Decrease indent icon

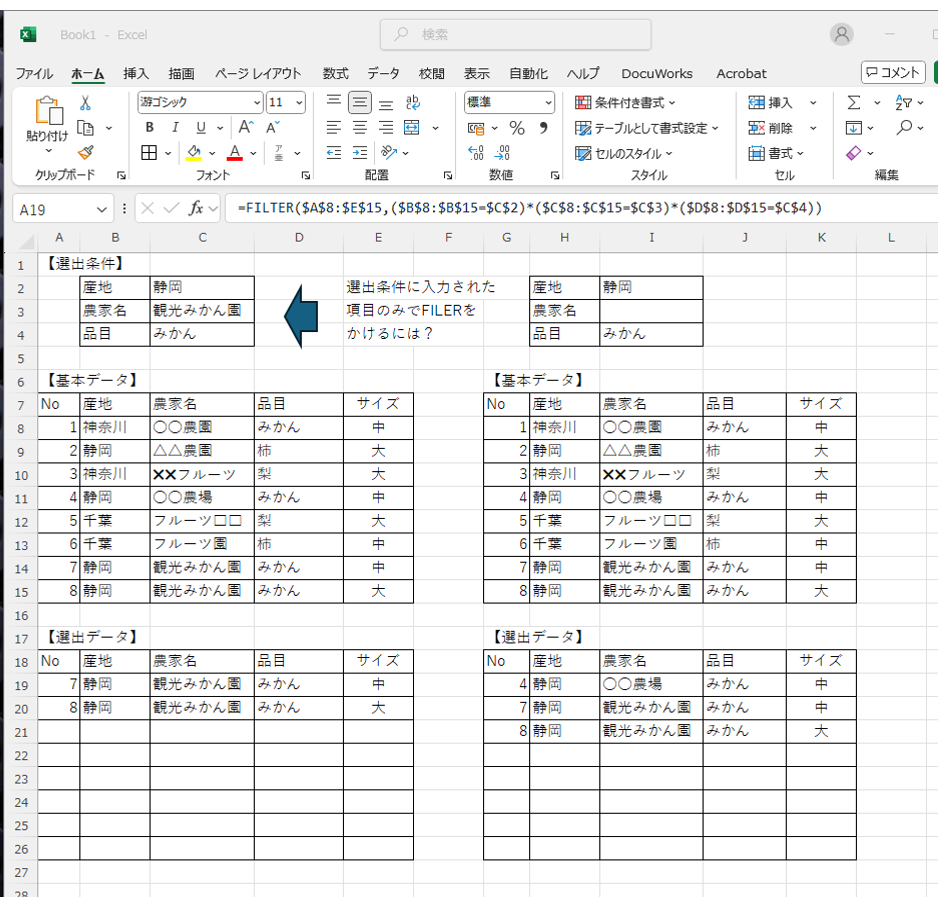tap(334, 153)
